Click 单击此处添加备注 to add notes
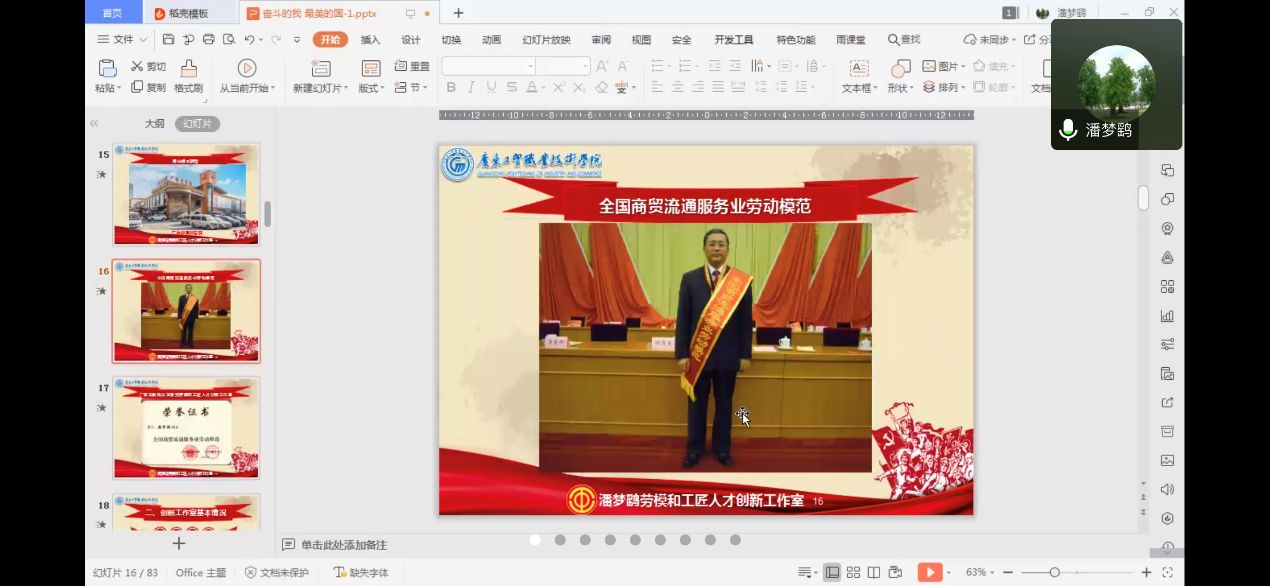The image size is (1270, 586). 343,545
